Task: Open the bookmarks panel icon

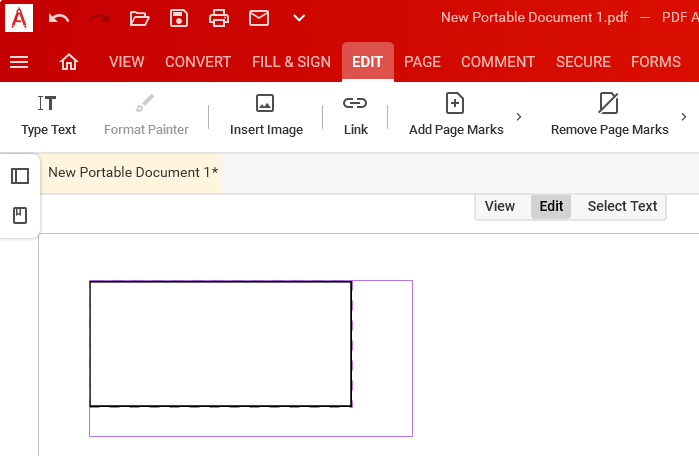Action: pyautogui.click(x=20, y=216)
